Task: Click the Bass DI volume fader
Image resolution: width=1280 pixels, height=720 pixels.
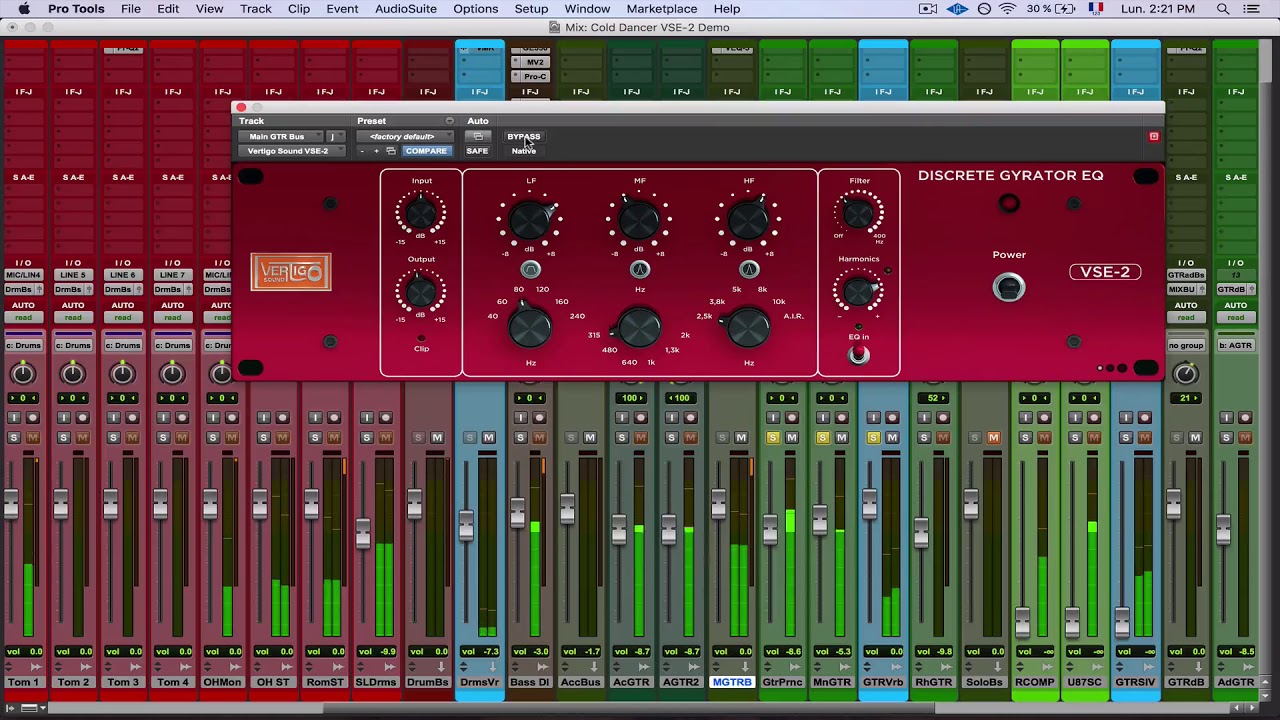Action: coord(517,514)
